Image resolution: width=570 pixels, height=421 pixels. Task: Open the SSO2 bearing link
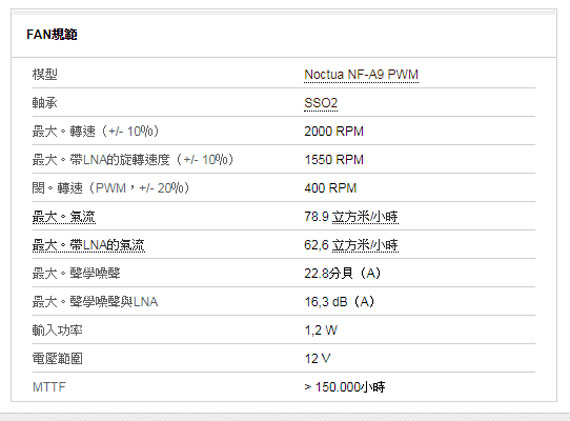click(x=321, y=103)
